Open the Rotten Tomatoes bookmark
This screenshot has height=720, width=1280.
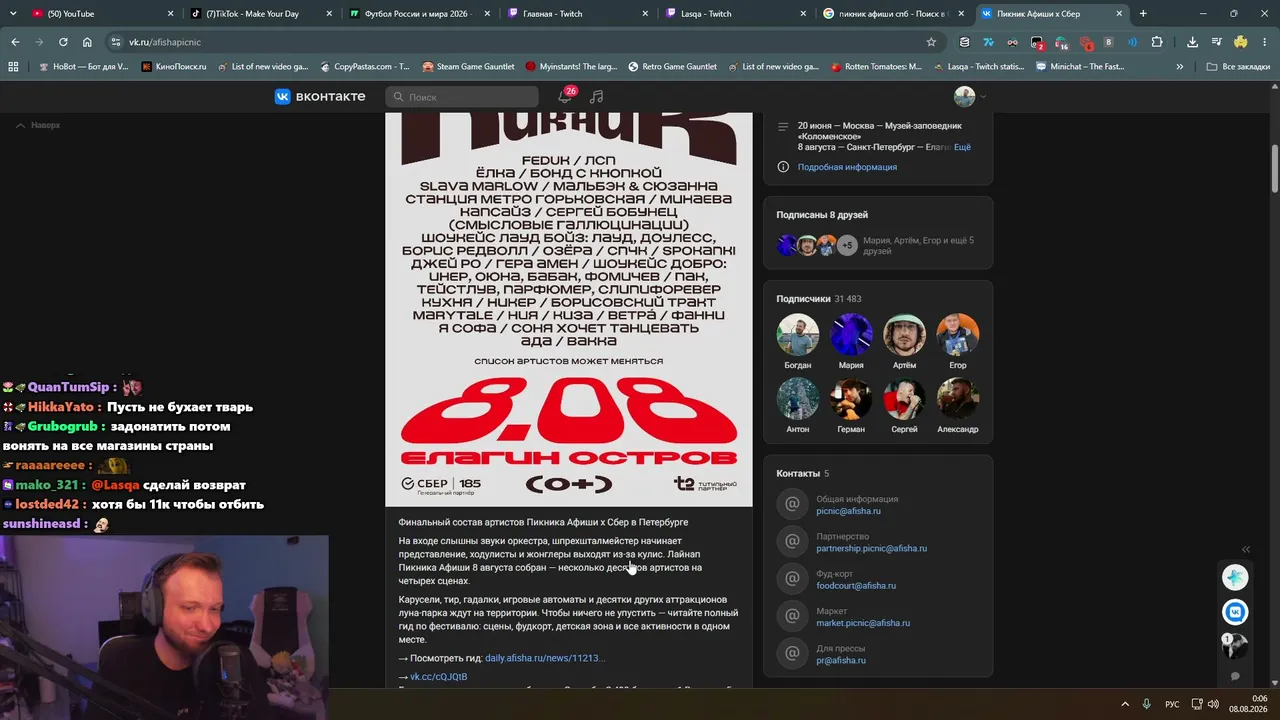876,67
